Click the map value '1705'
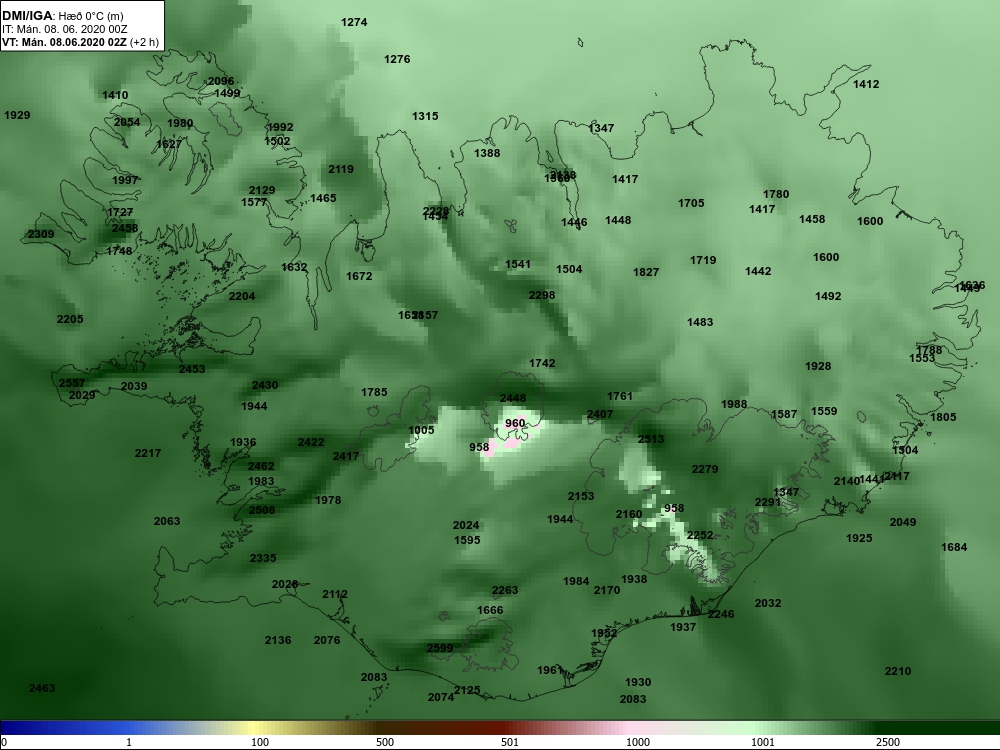The width and height of the screenshot is (1000, 750). pos(691,203)
